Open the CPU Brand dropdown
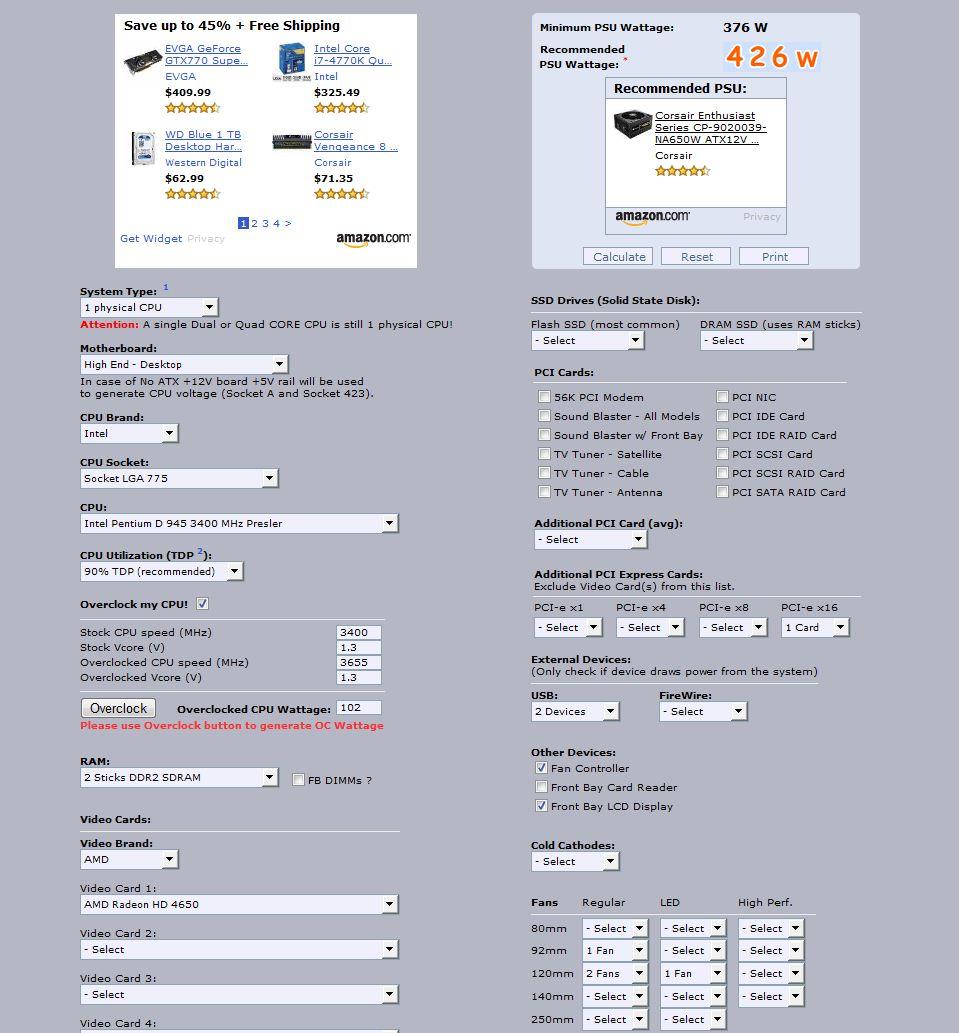The image size is (959, 1033). pyautogui.click(x=129, y=433)
